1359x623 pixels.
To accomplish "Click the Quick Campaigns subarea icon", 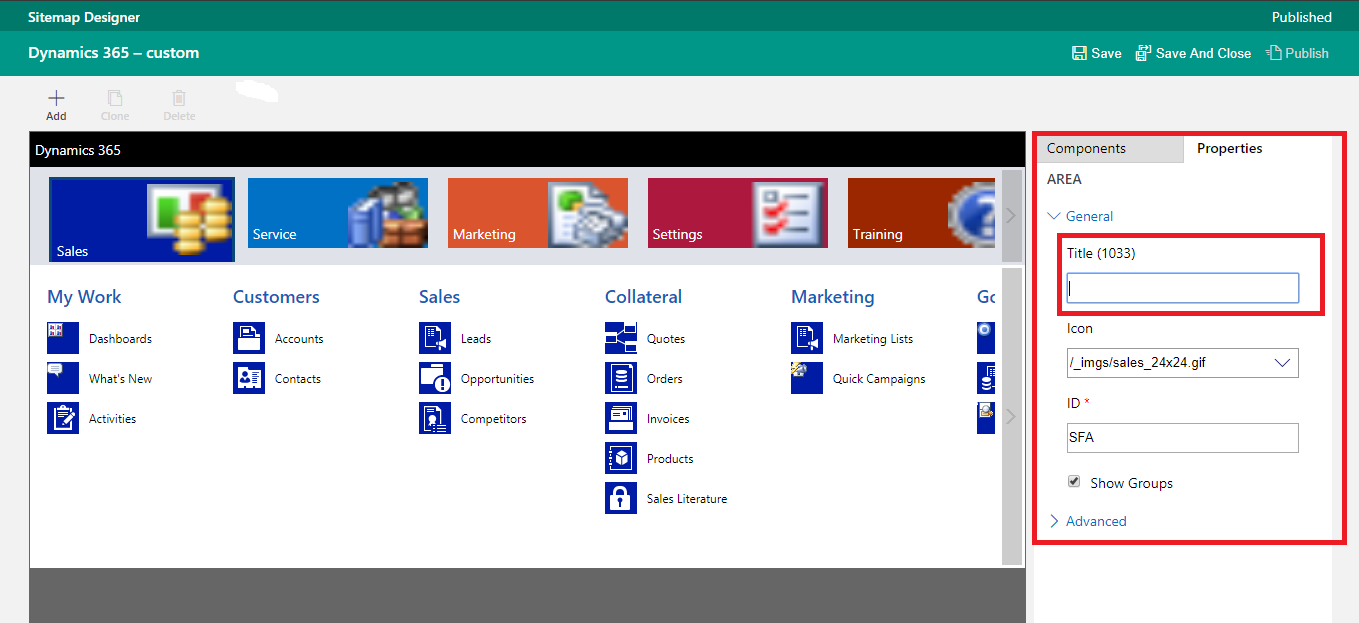I will coord(807,378).
